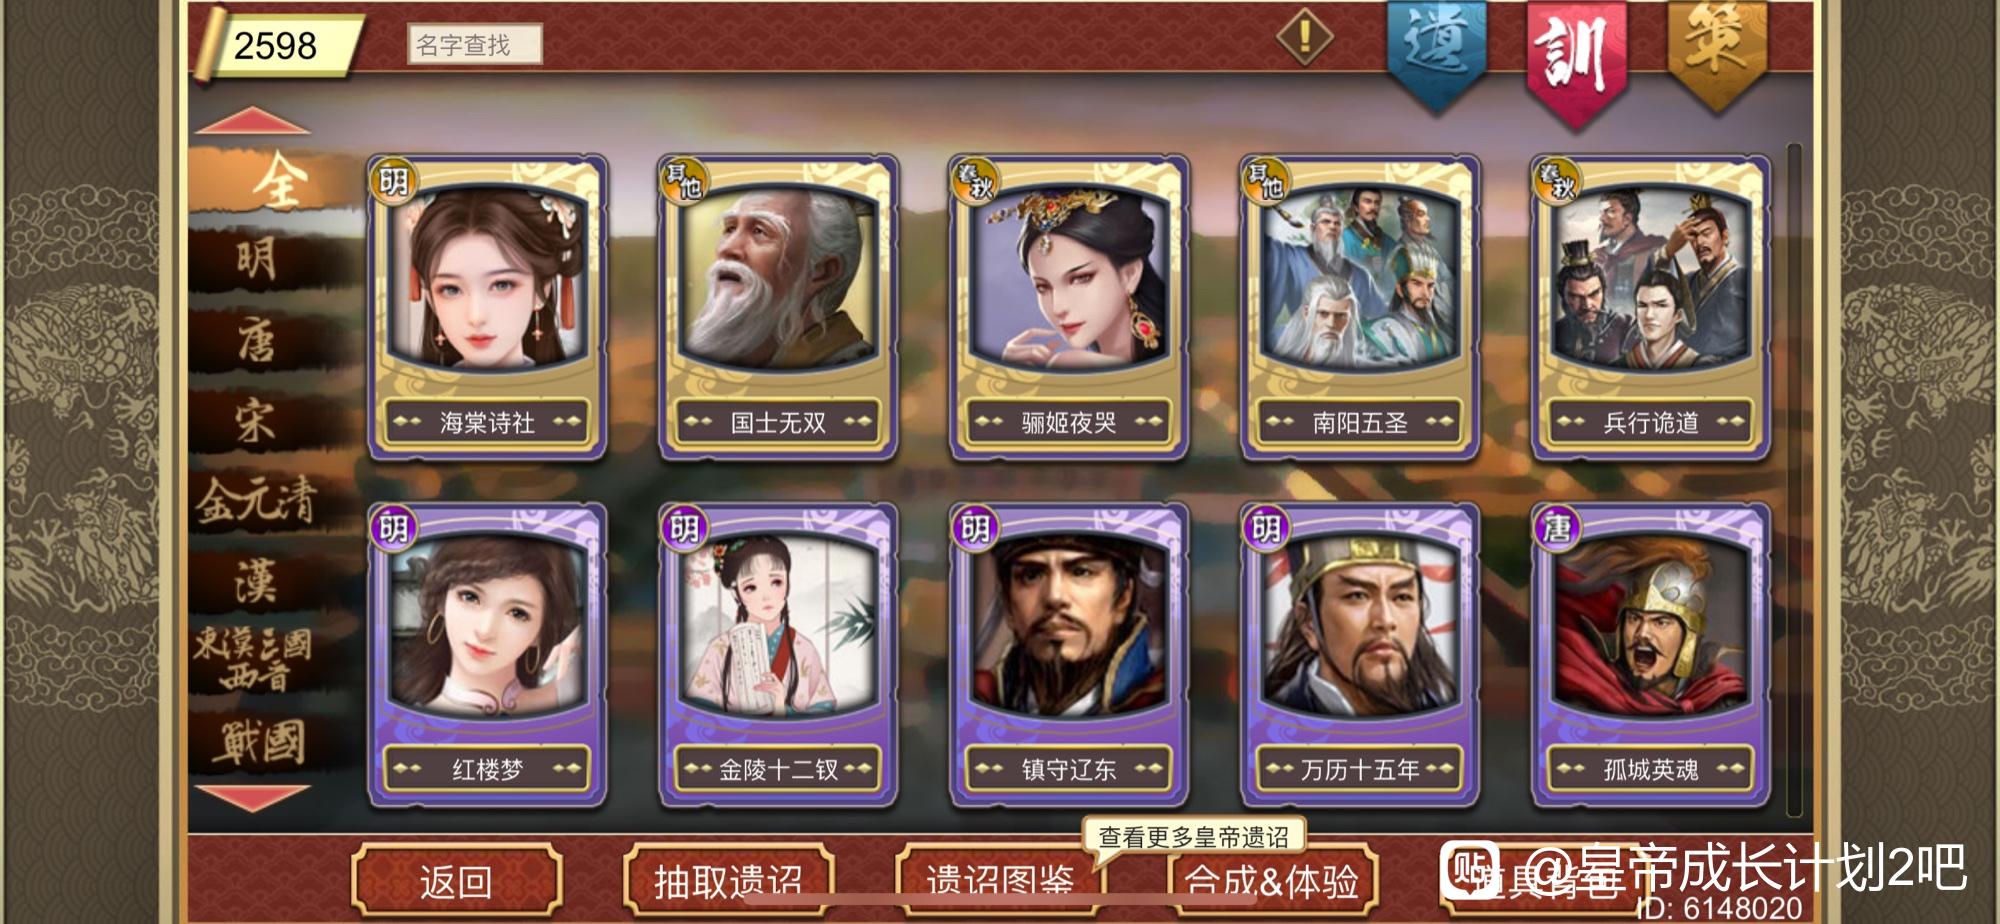
Task: Open the 骊姬夜哭 card
Action: tap(1069, 307)
